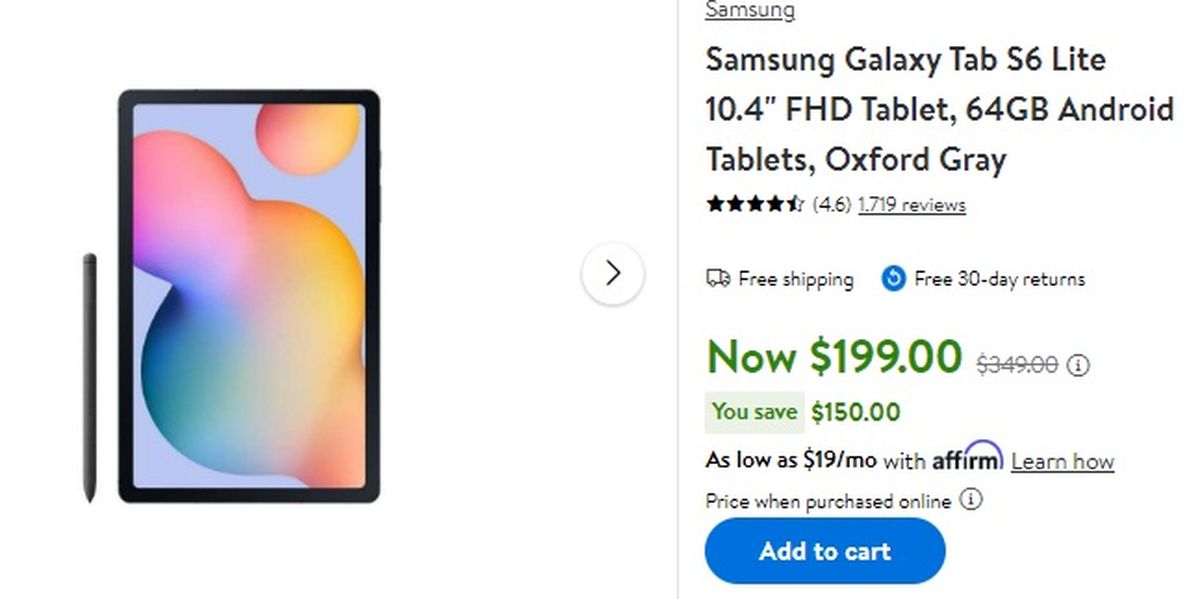Open the 1,719 reviews link

(x=911, y=204)
